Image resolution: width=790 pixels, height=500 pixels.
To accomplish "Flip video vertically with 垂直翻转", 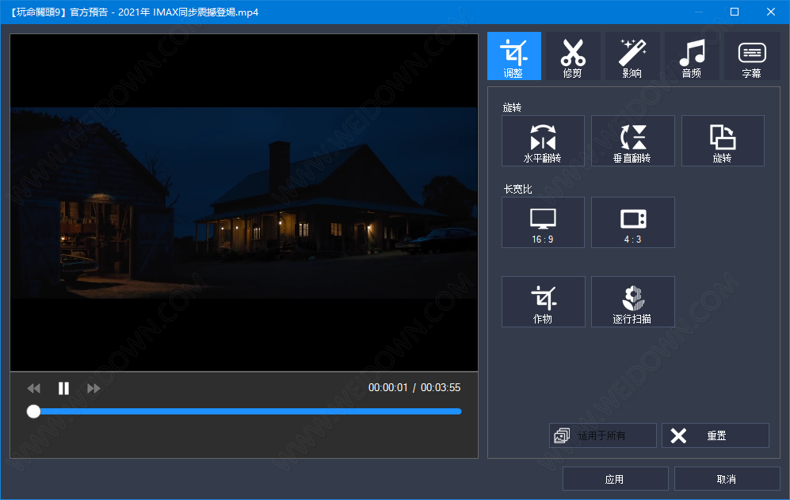I will [x=633, y=141].
